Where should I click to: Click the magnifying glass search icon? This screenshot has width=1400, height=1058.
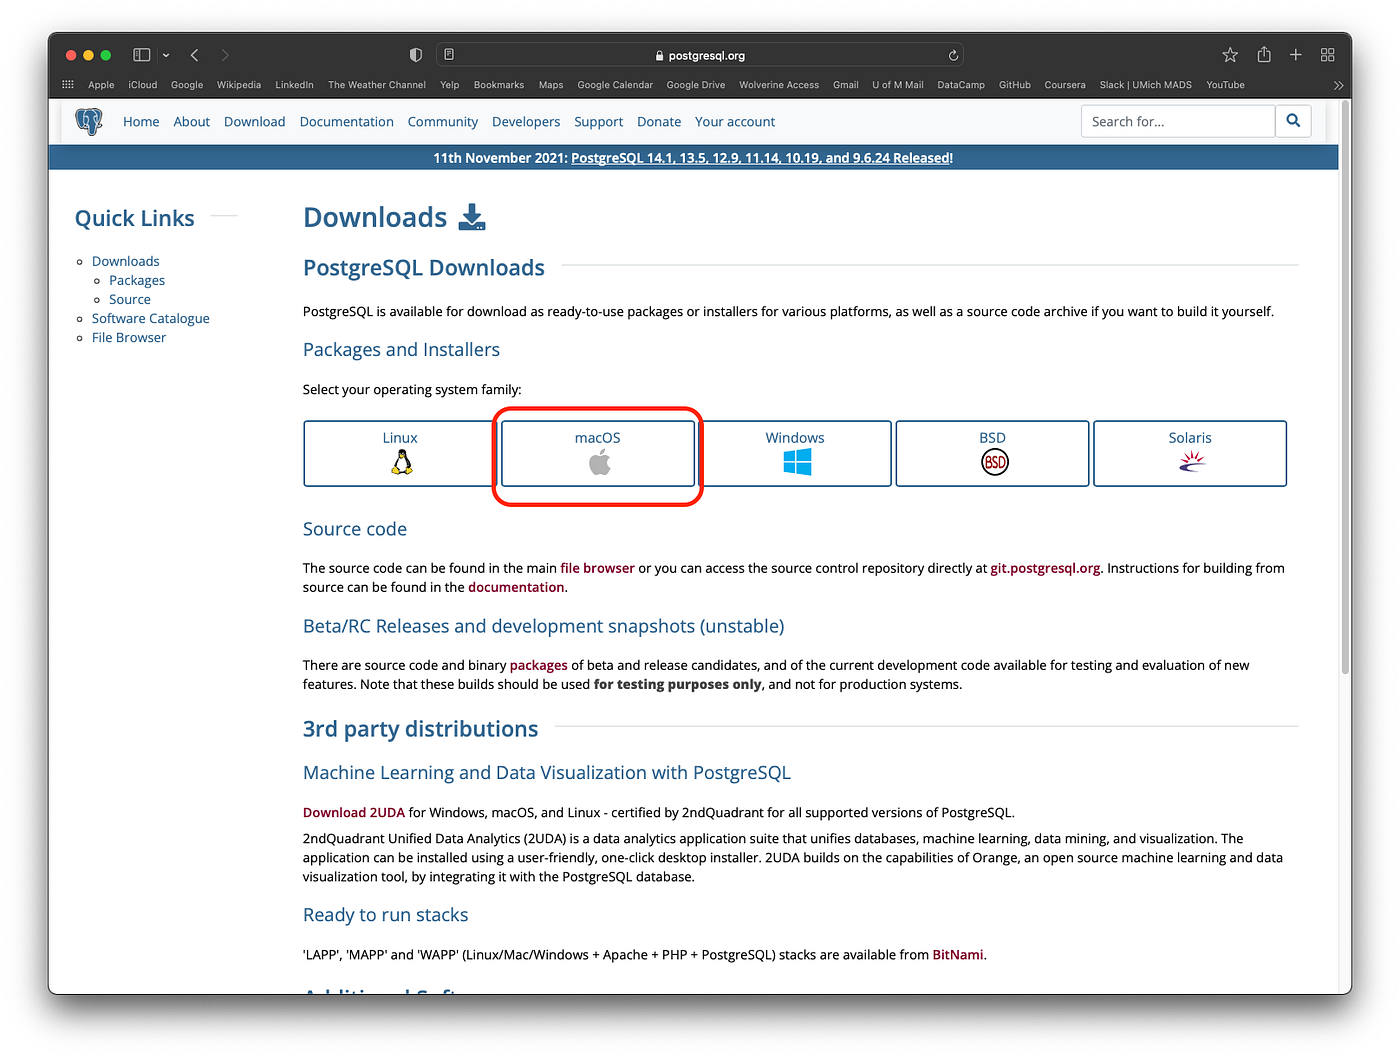point(1293,121)
